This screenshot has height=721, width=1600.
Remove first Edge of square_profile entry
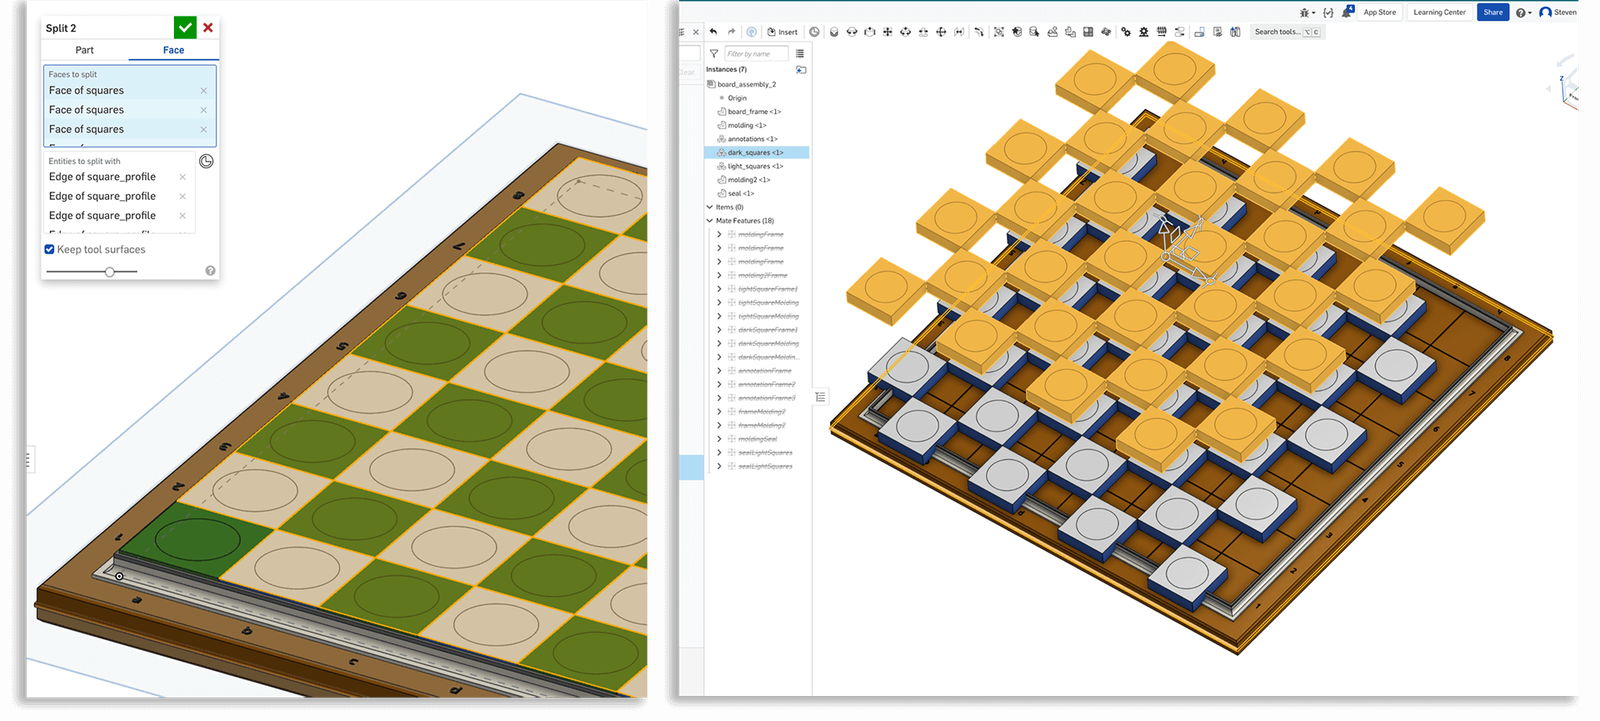182,177
